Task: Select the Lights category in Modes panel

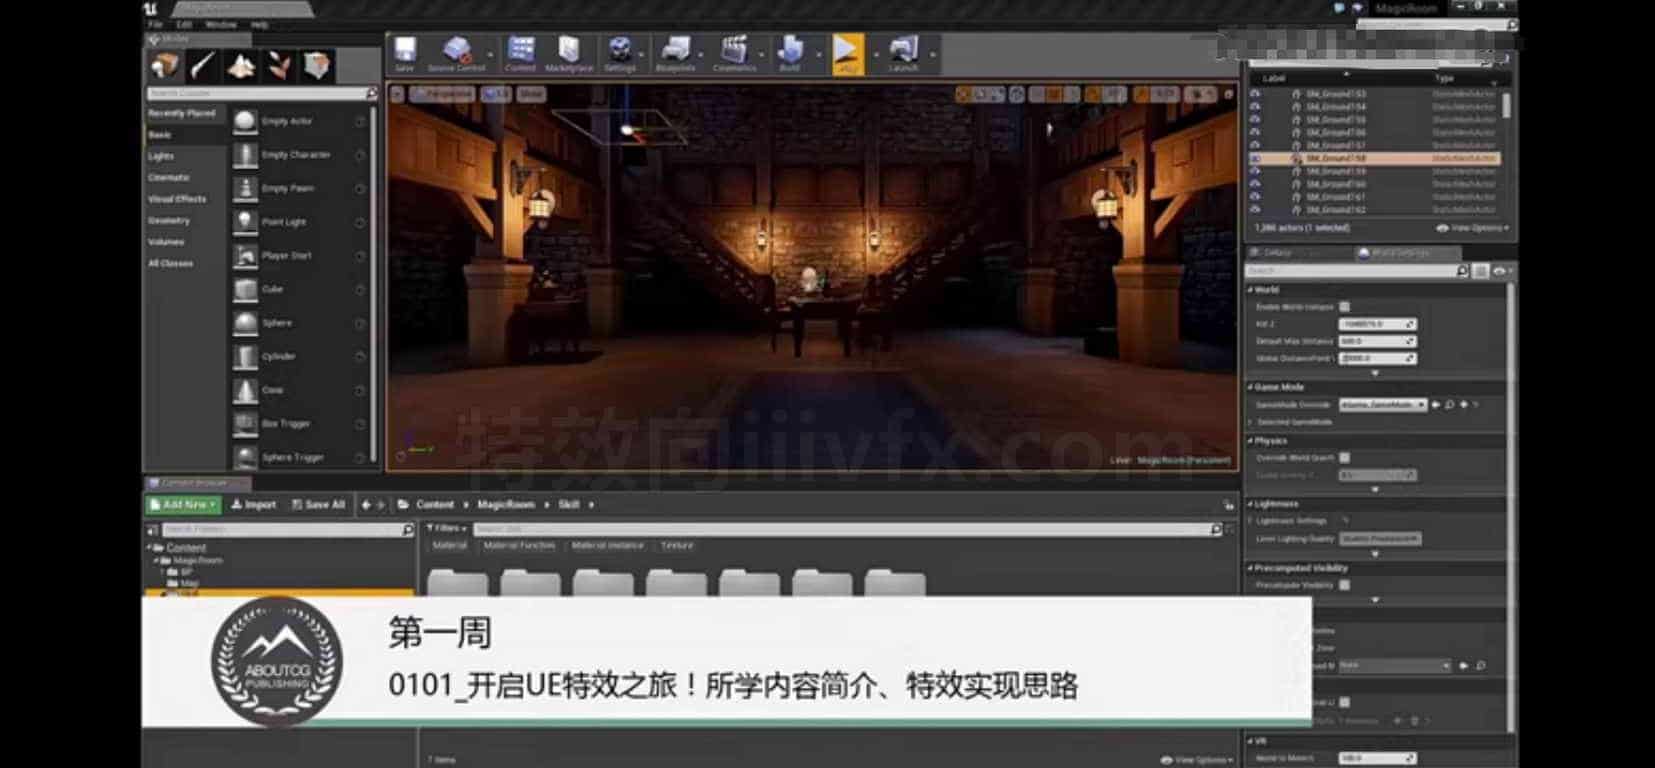Action: (x=161, y=156)
